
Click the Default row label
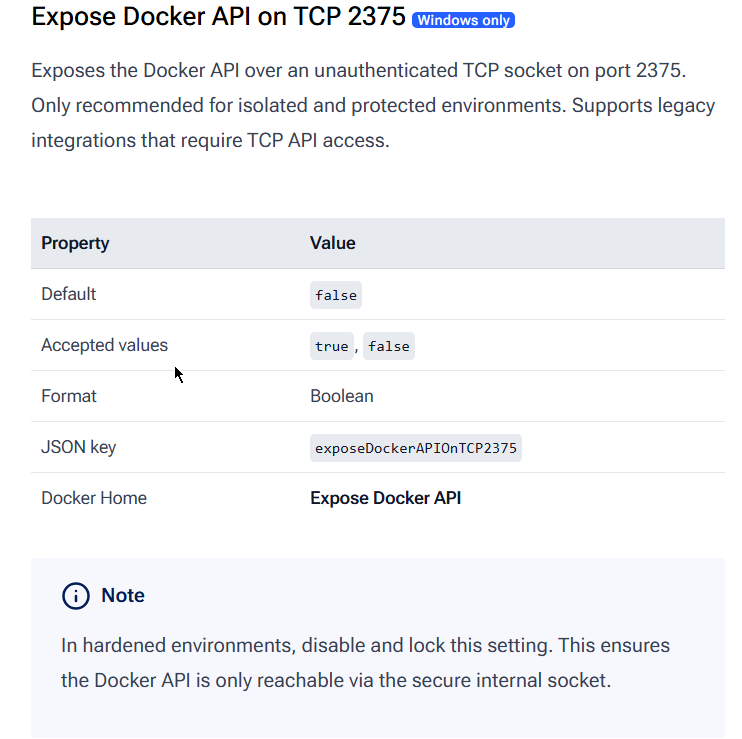69,294
